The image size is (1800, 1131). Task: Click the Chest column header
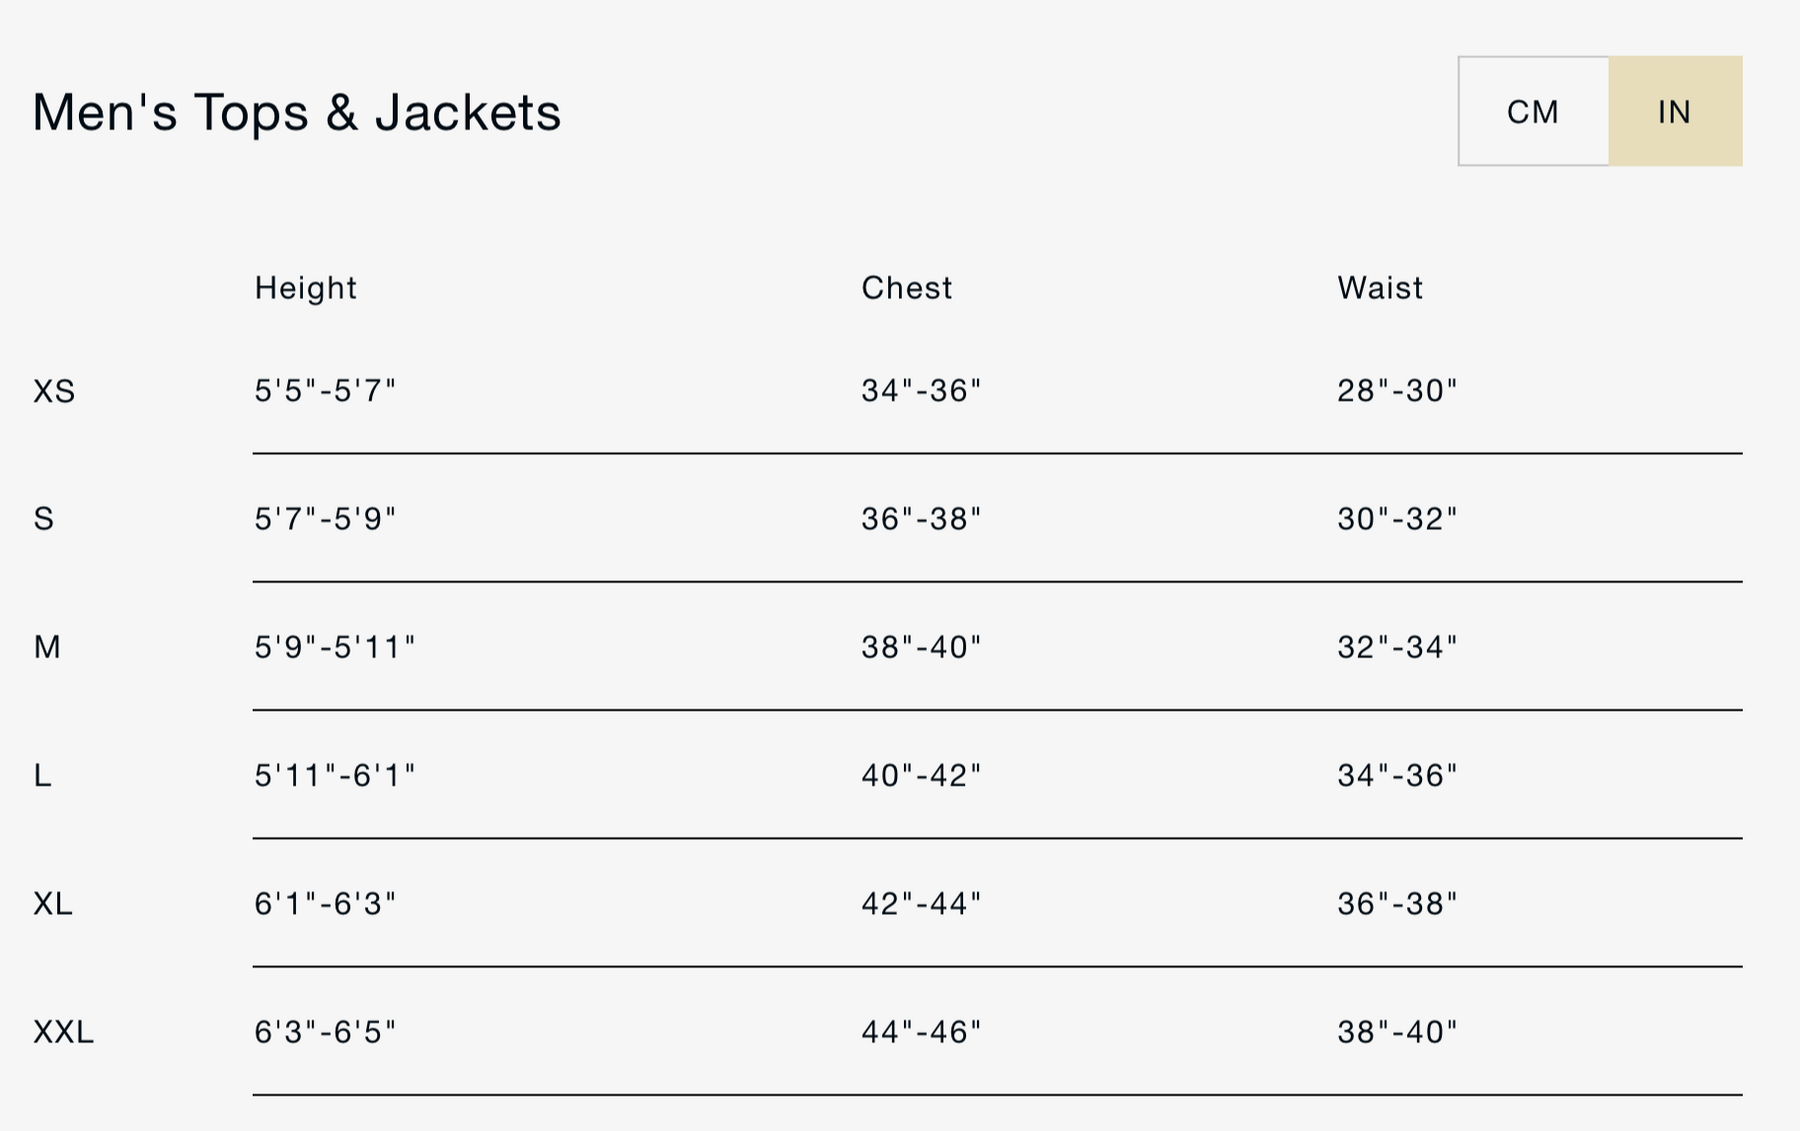[906, 288]
